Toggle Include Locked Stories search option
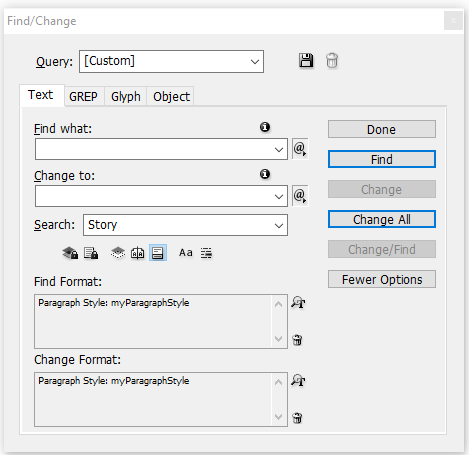 tap(91, 253)
